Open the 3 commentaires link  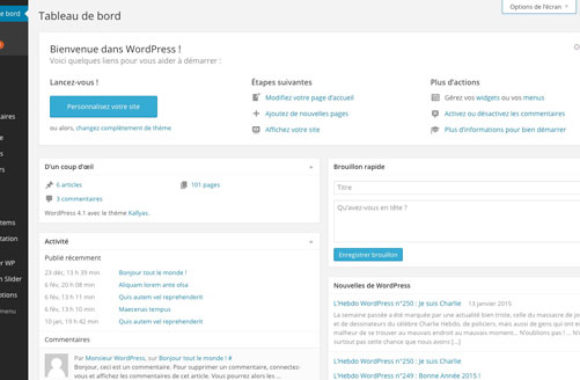(79, 199)
